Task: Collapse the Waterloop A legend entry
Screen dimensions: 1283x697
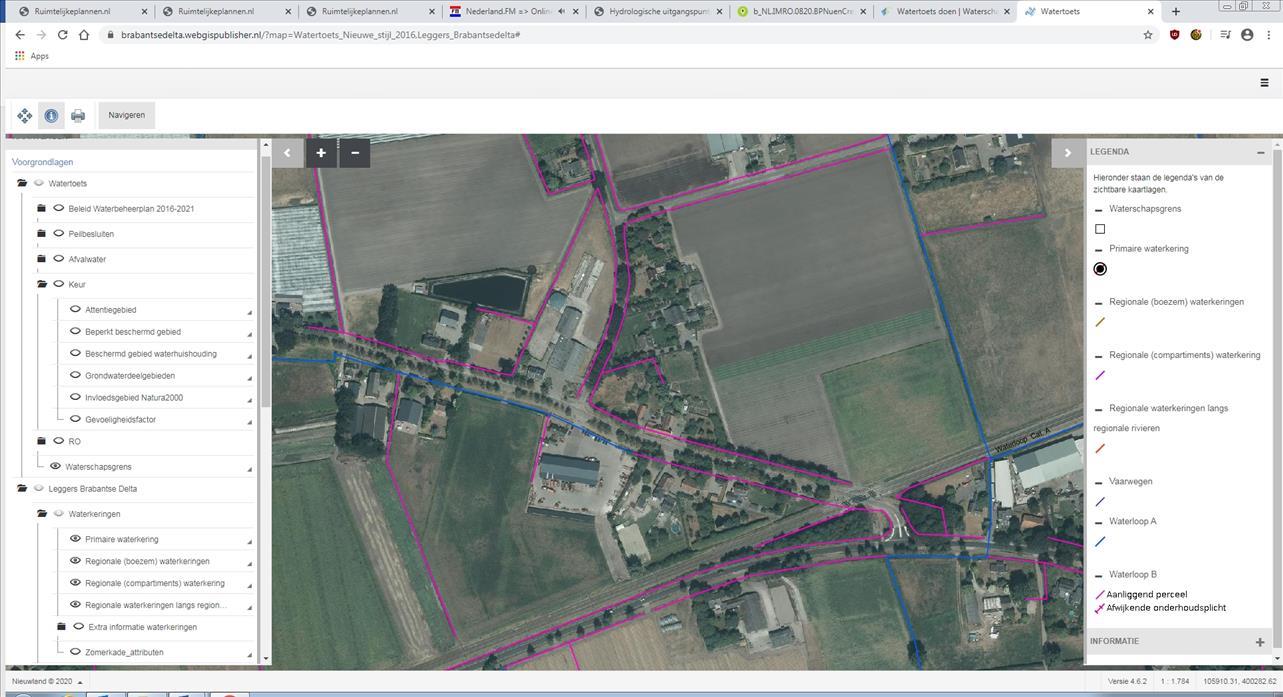Action: [x=1098, y=522]
